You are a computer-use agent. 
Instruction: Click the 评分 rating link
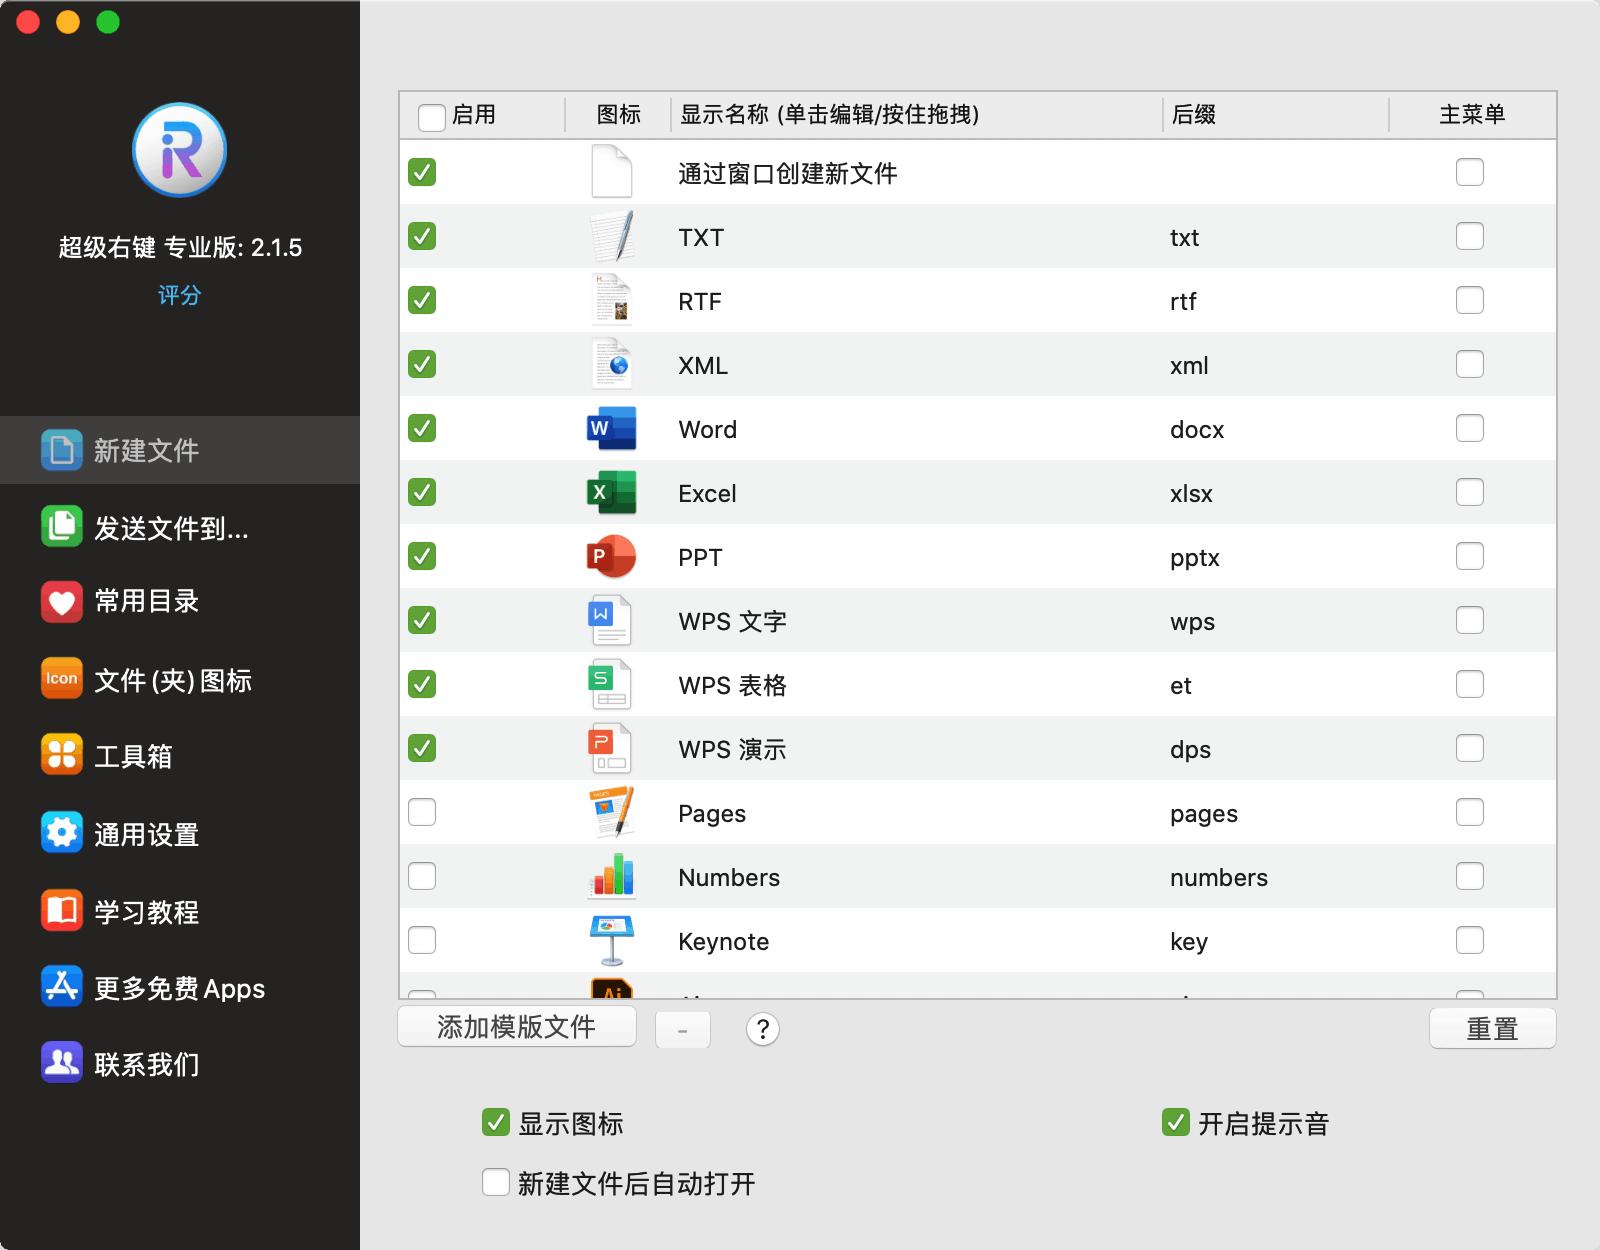[180, 295]
